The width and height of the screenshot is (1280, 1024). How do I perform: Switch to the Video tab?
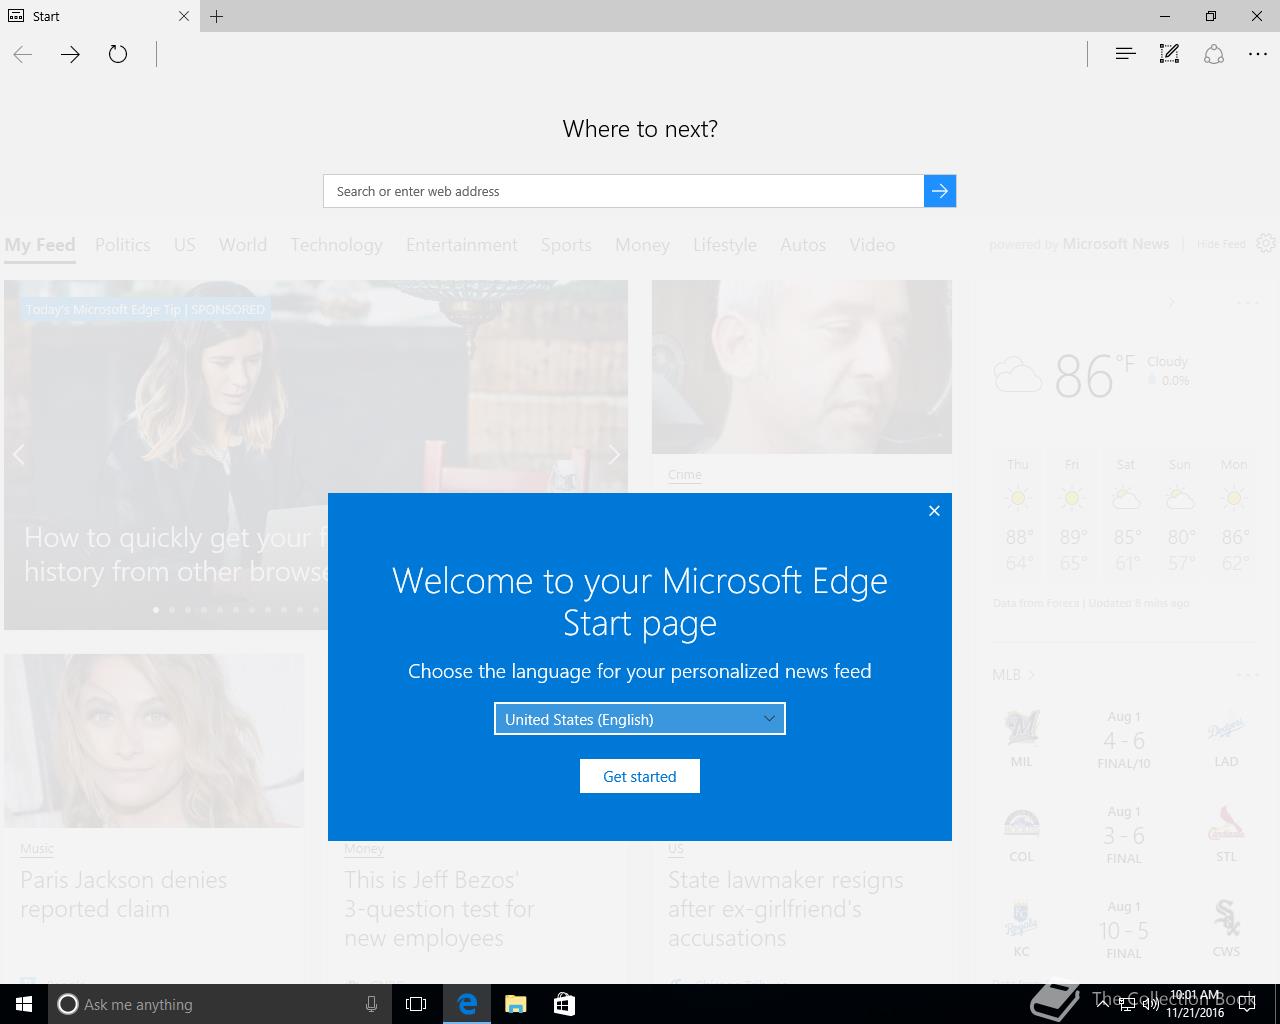tap(872, 245)
